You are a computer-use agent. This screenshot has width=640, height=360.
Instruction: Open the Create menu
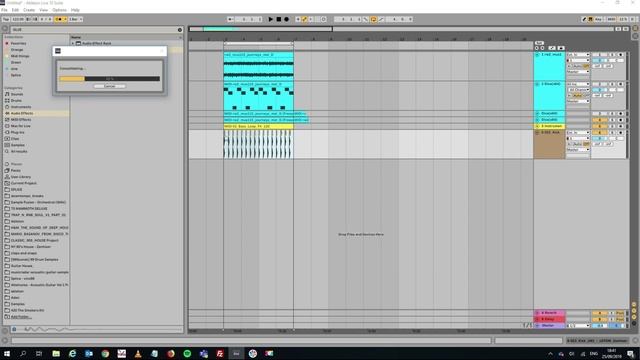[29, 10]
